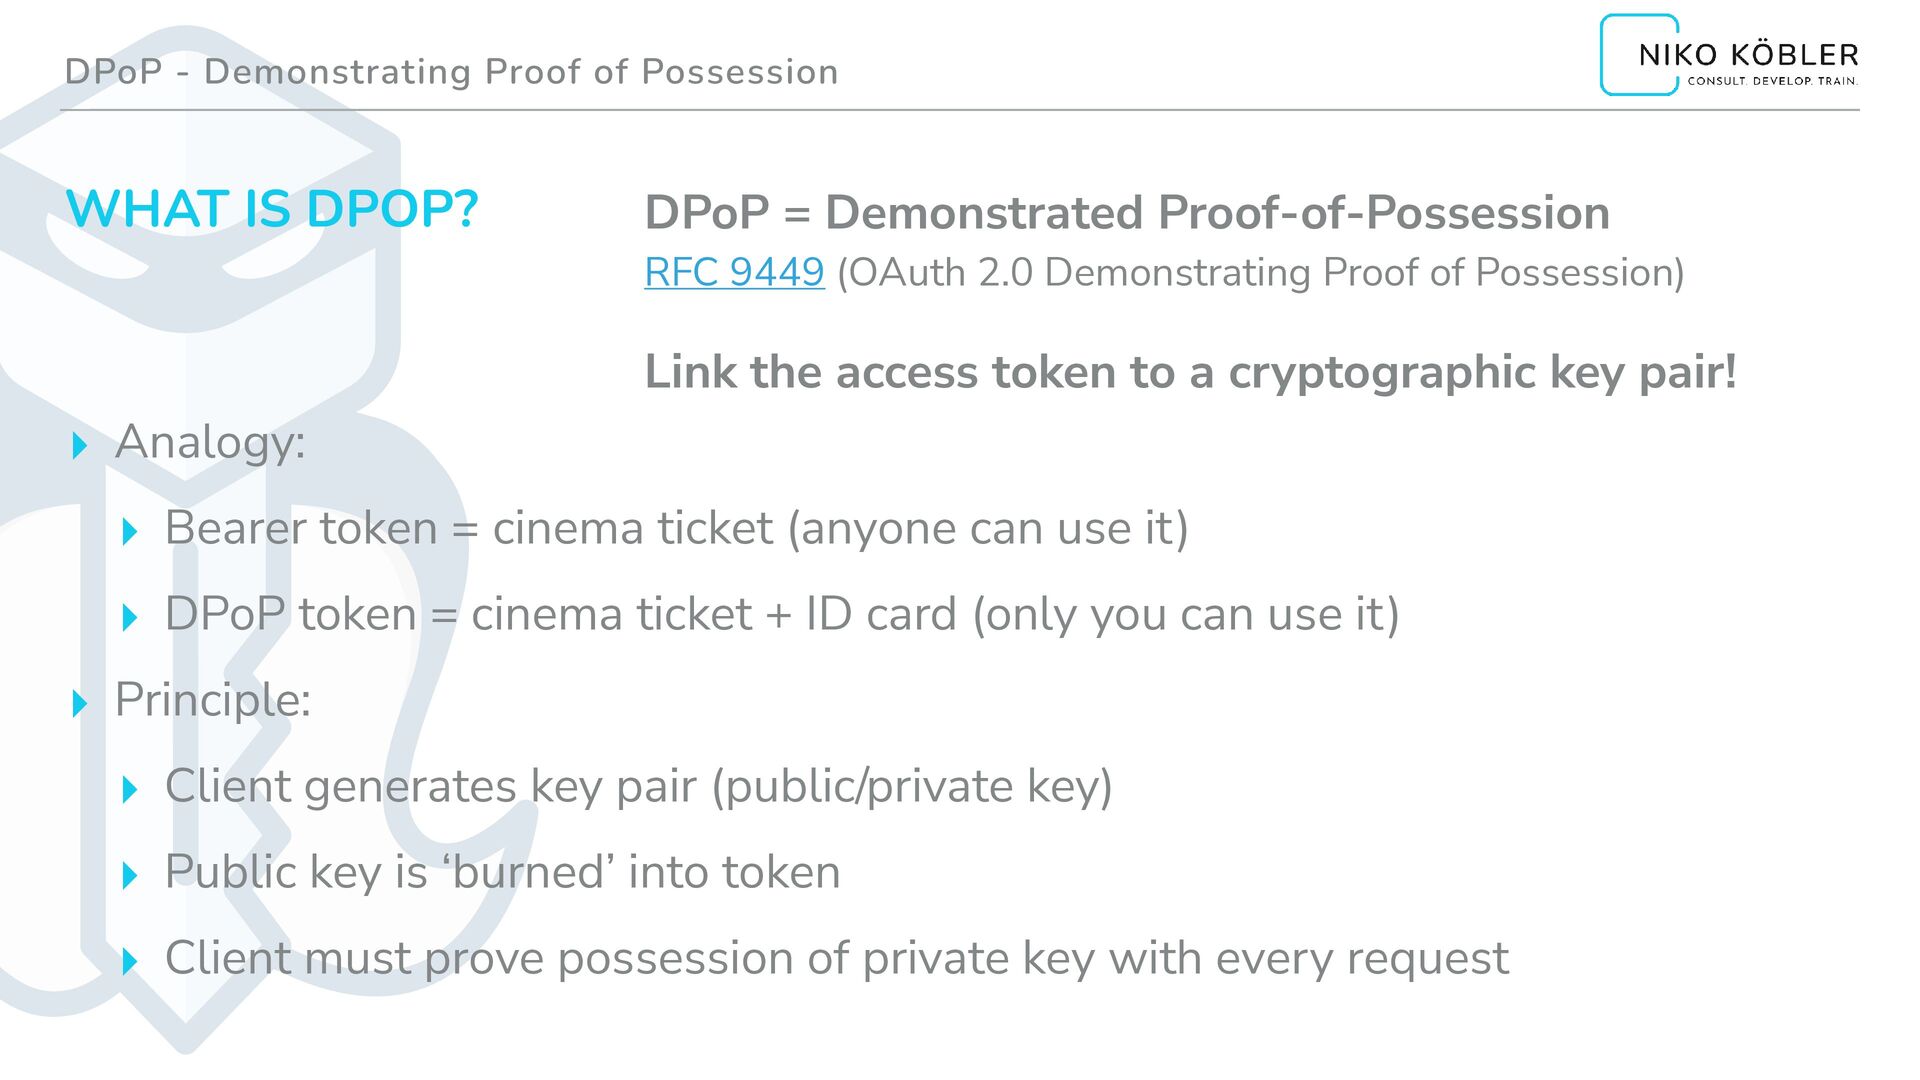Click the "Principle:" text
This screenshot has height=1080, width=1920.
tap(213, 700)
